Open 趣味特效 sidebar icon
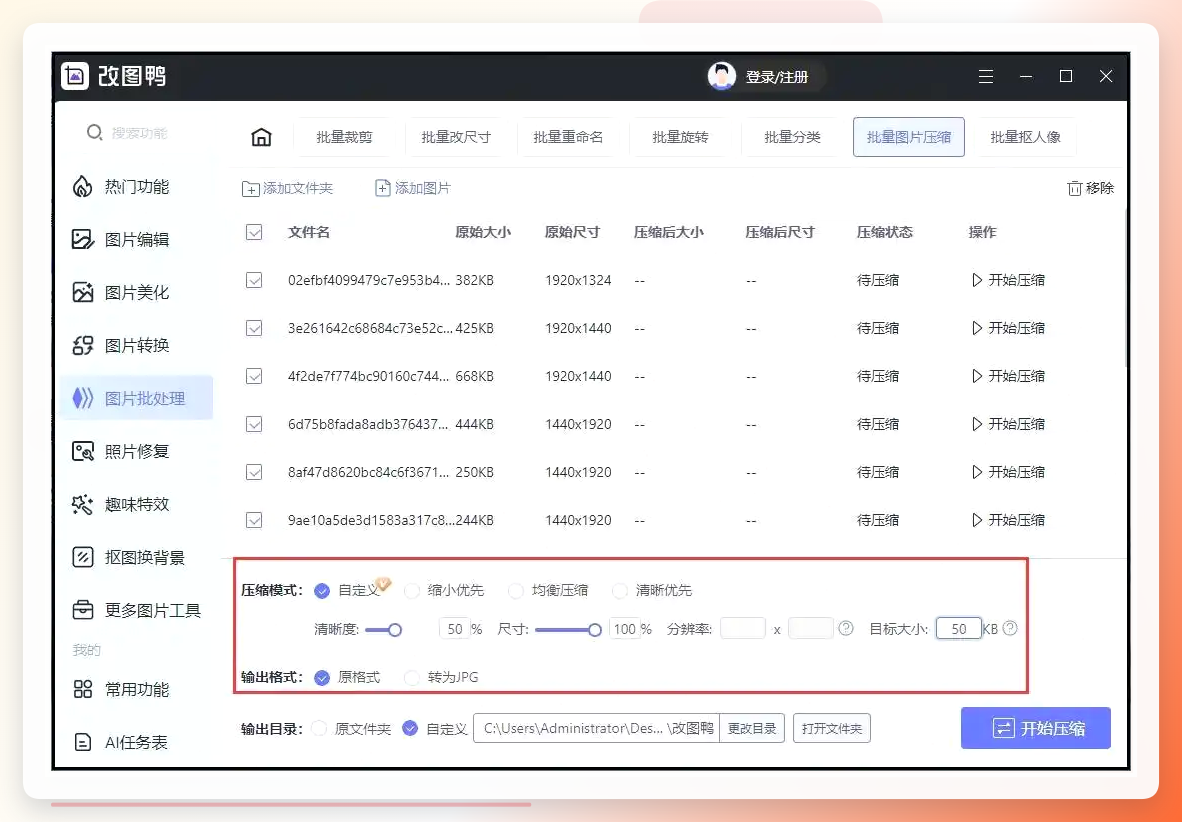 tap(82, 504)
